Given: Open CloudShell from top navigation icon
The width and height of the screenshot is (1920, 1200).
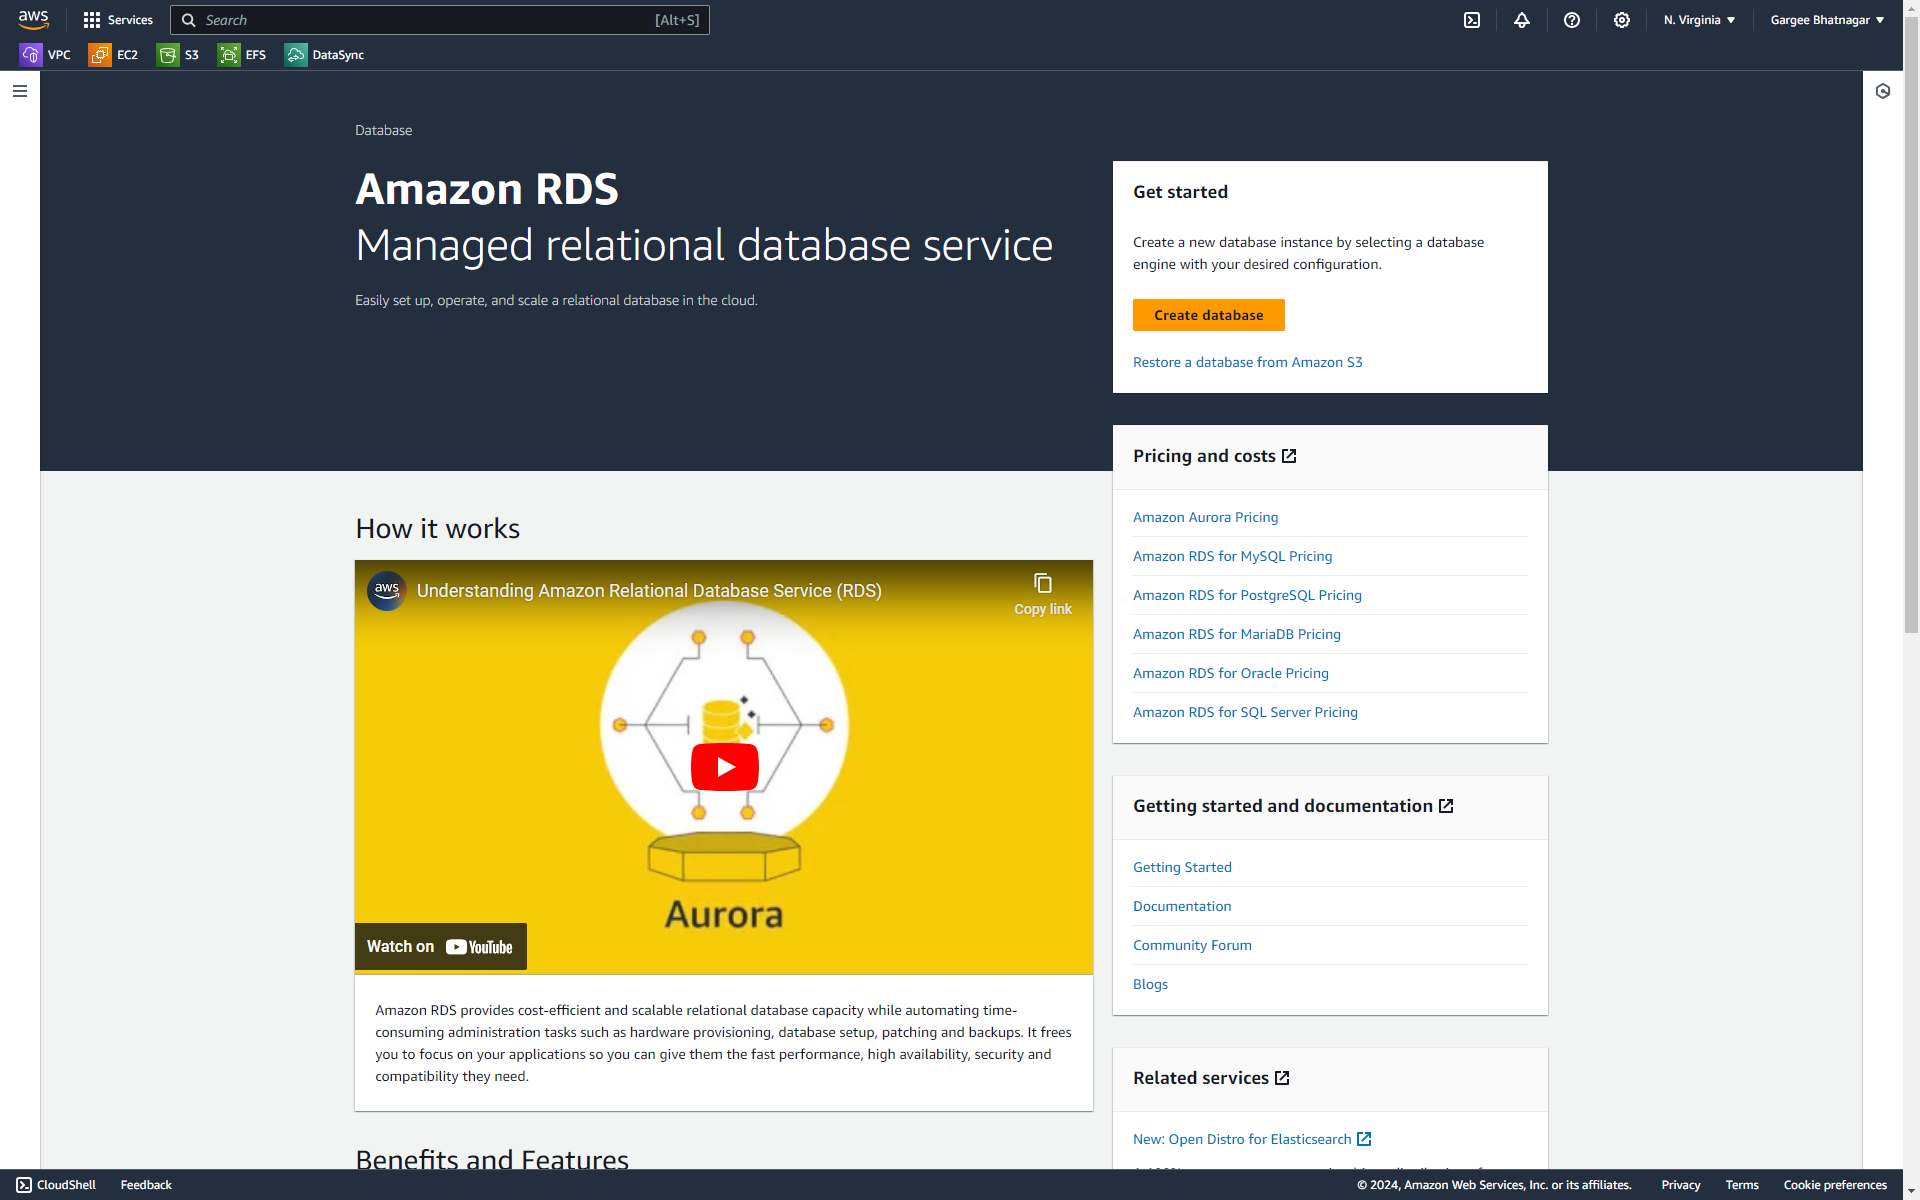Looking at the screenshot, I should (x=1472, y=20).
